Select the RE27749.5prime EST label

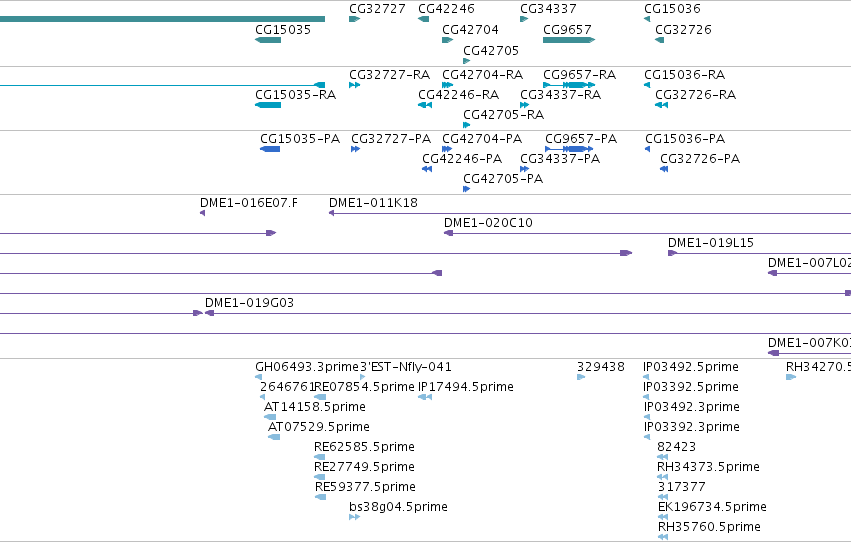[364, 467]
